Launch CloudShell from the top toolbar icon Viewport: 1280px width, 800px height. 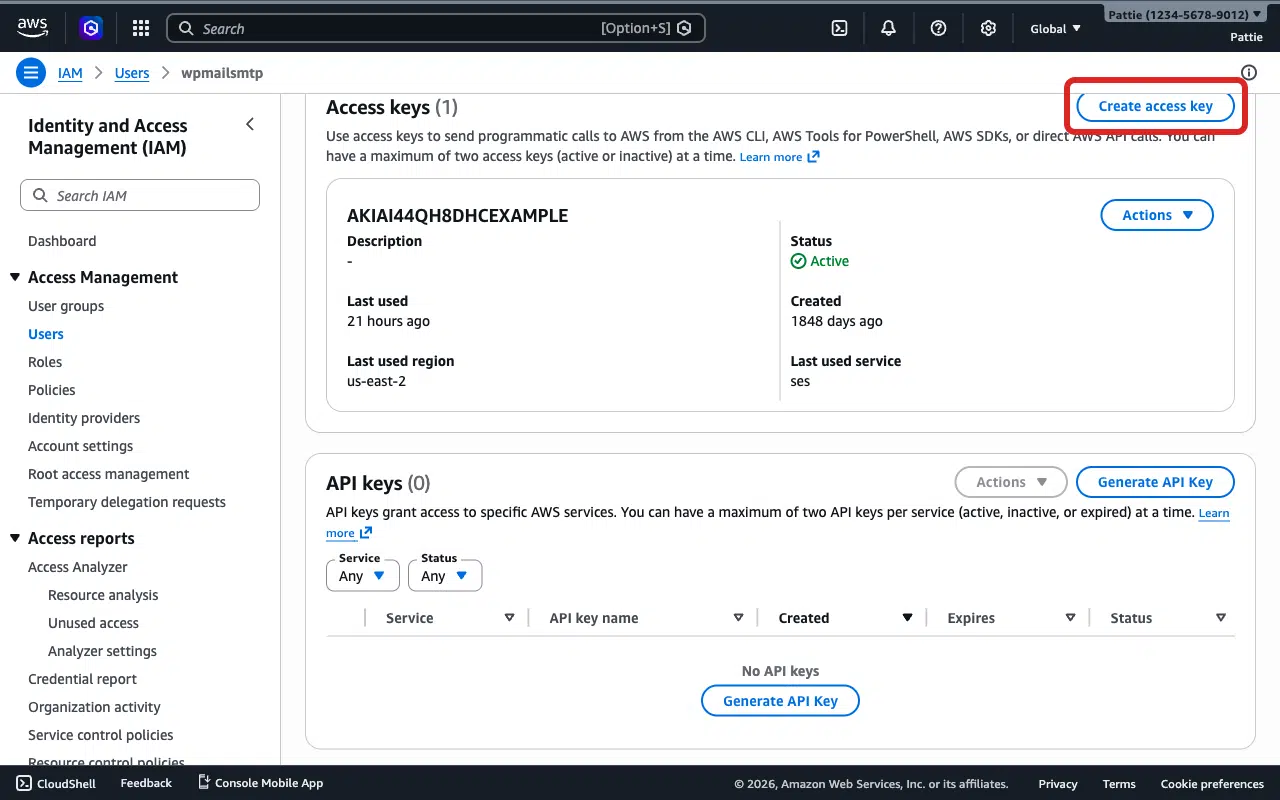tap(840, 28)
